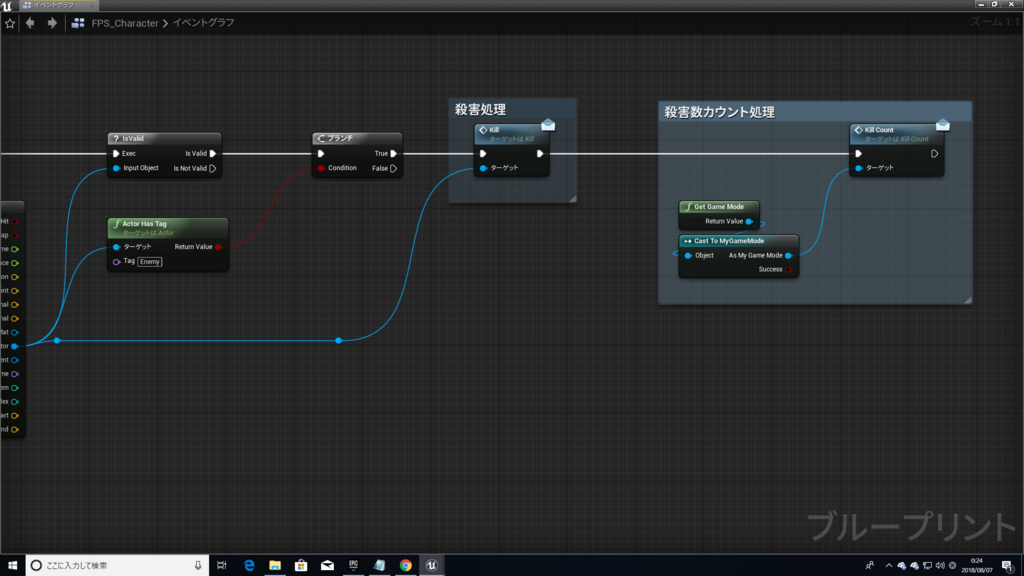Open Epic Games Launcher from the taskbar

coord(353,566)
